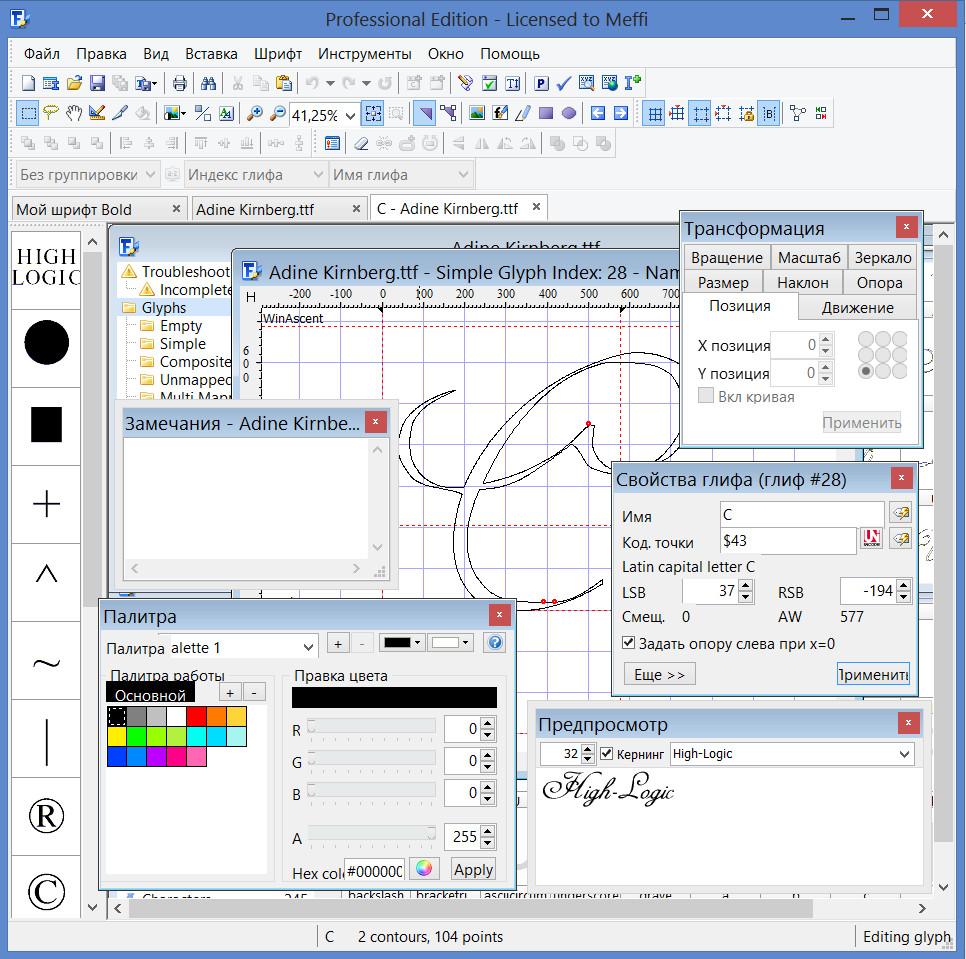Click the Print icon in the toolbar

coord(179,83)
